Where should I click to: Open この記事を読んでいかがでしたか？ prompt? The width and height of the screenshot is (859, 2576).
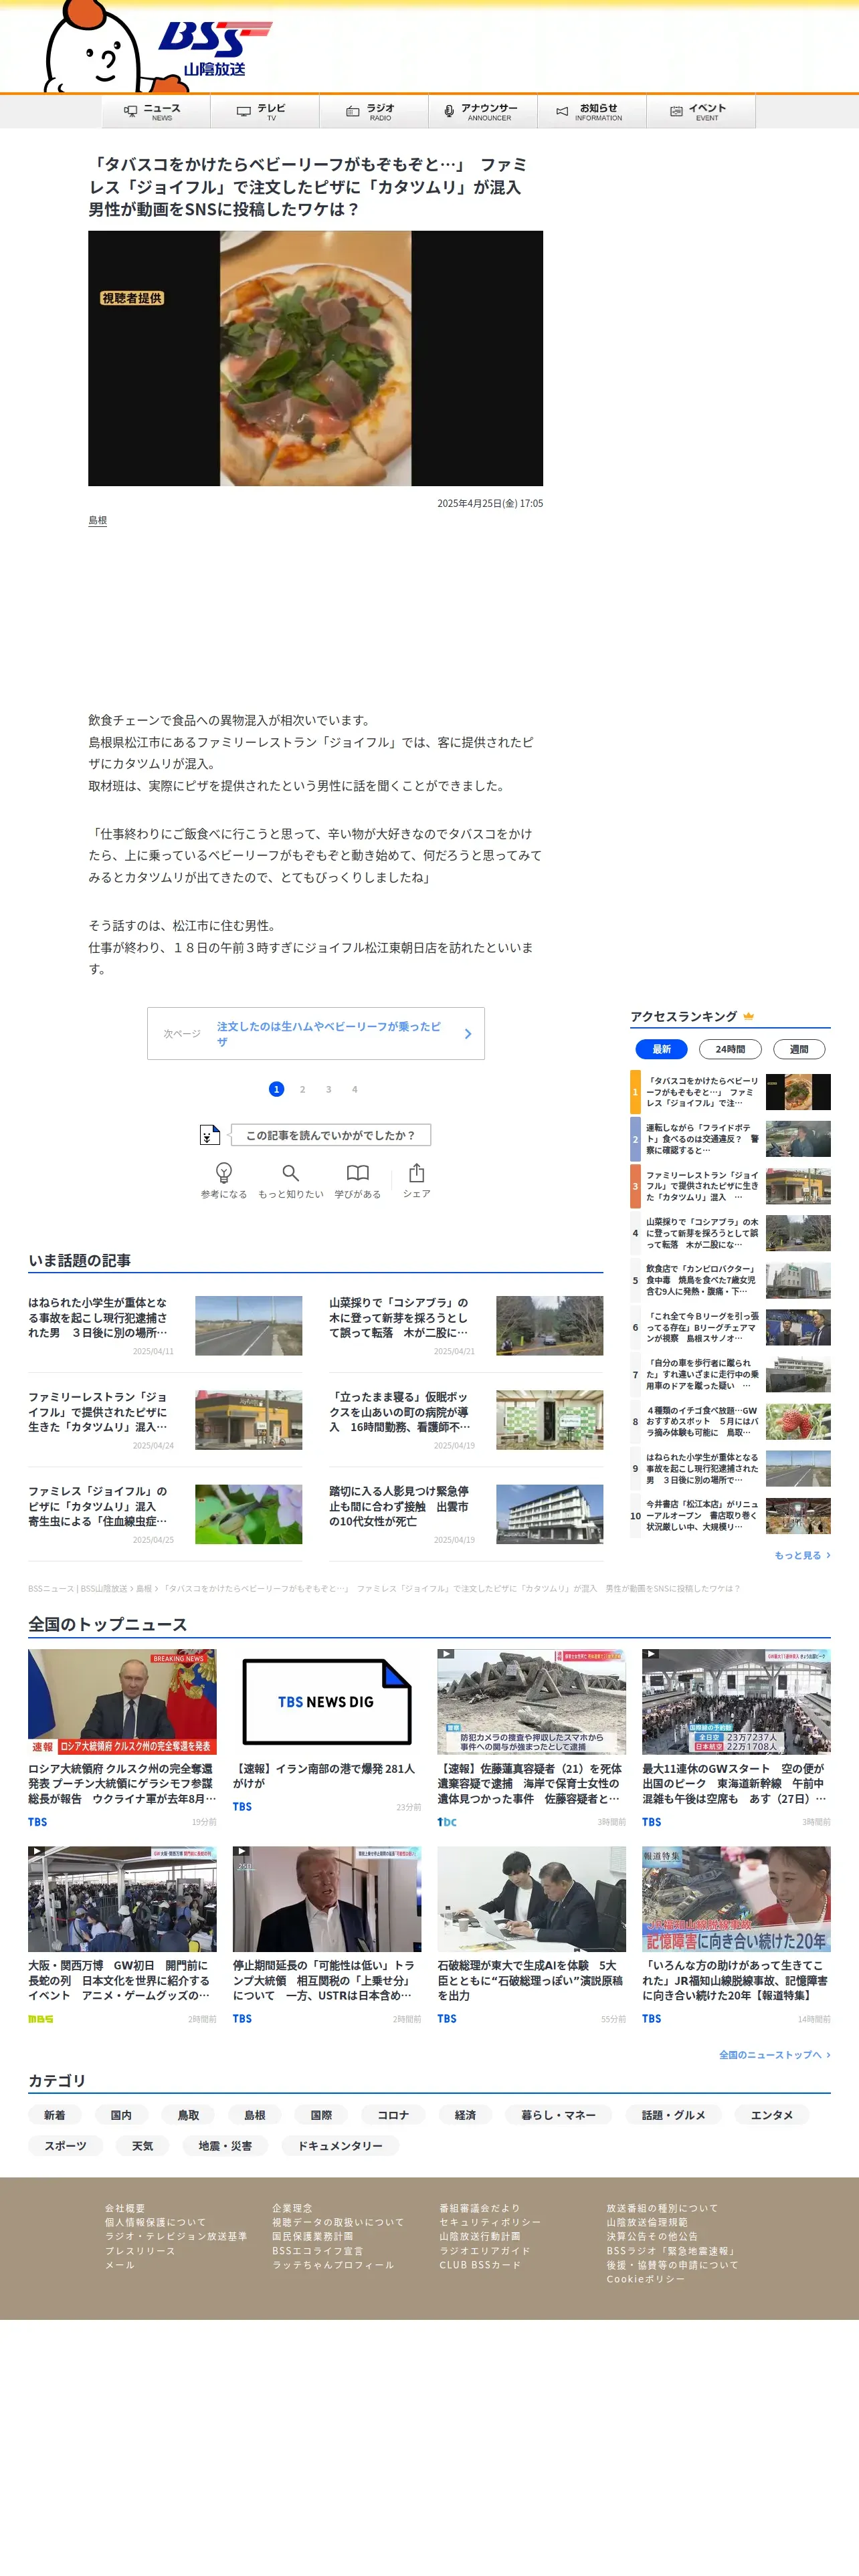(x=330, y=1135)
